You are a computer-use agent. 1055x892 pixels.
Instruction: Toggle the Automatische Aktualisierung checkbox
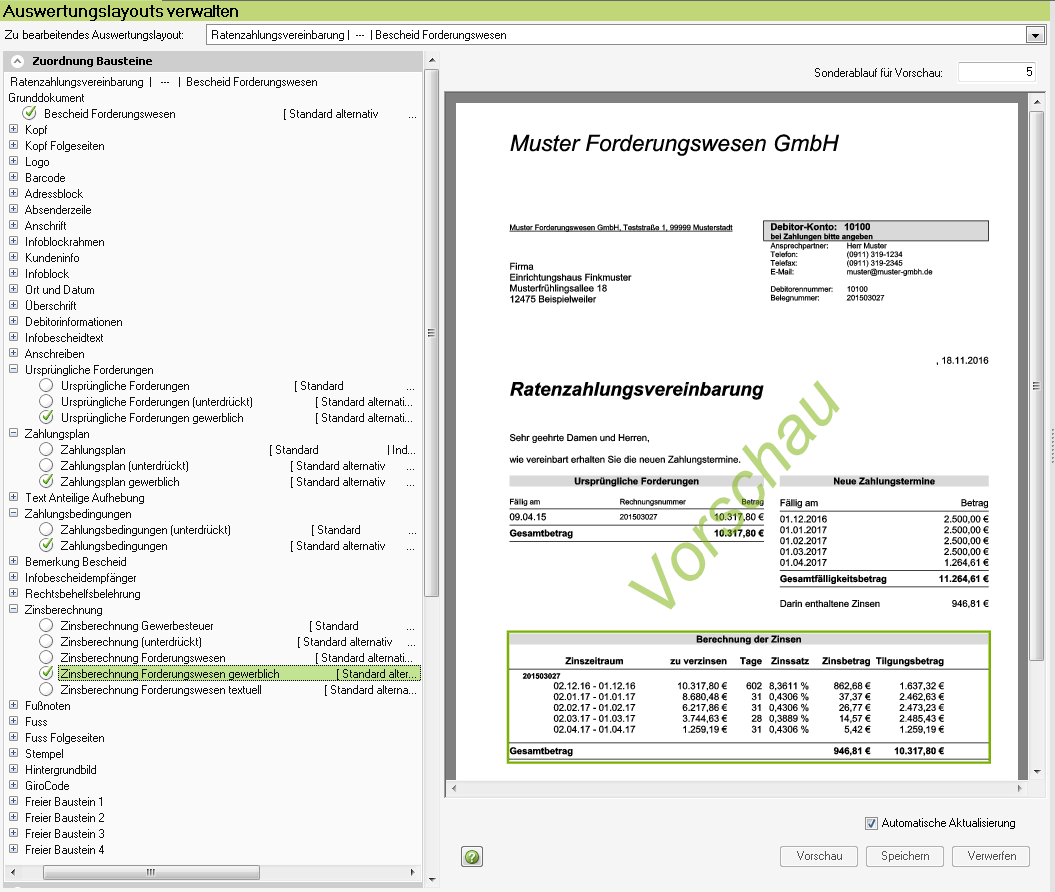tap(872, 823)
